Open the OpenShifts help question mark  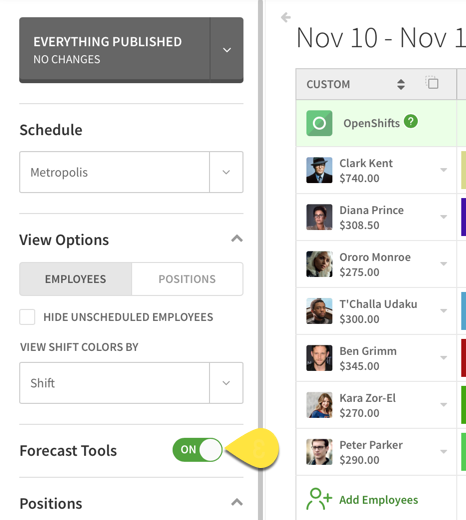[411, 121]
